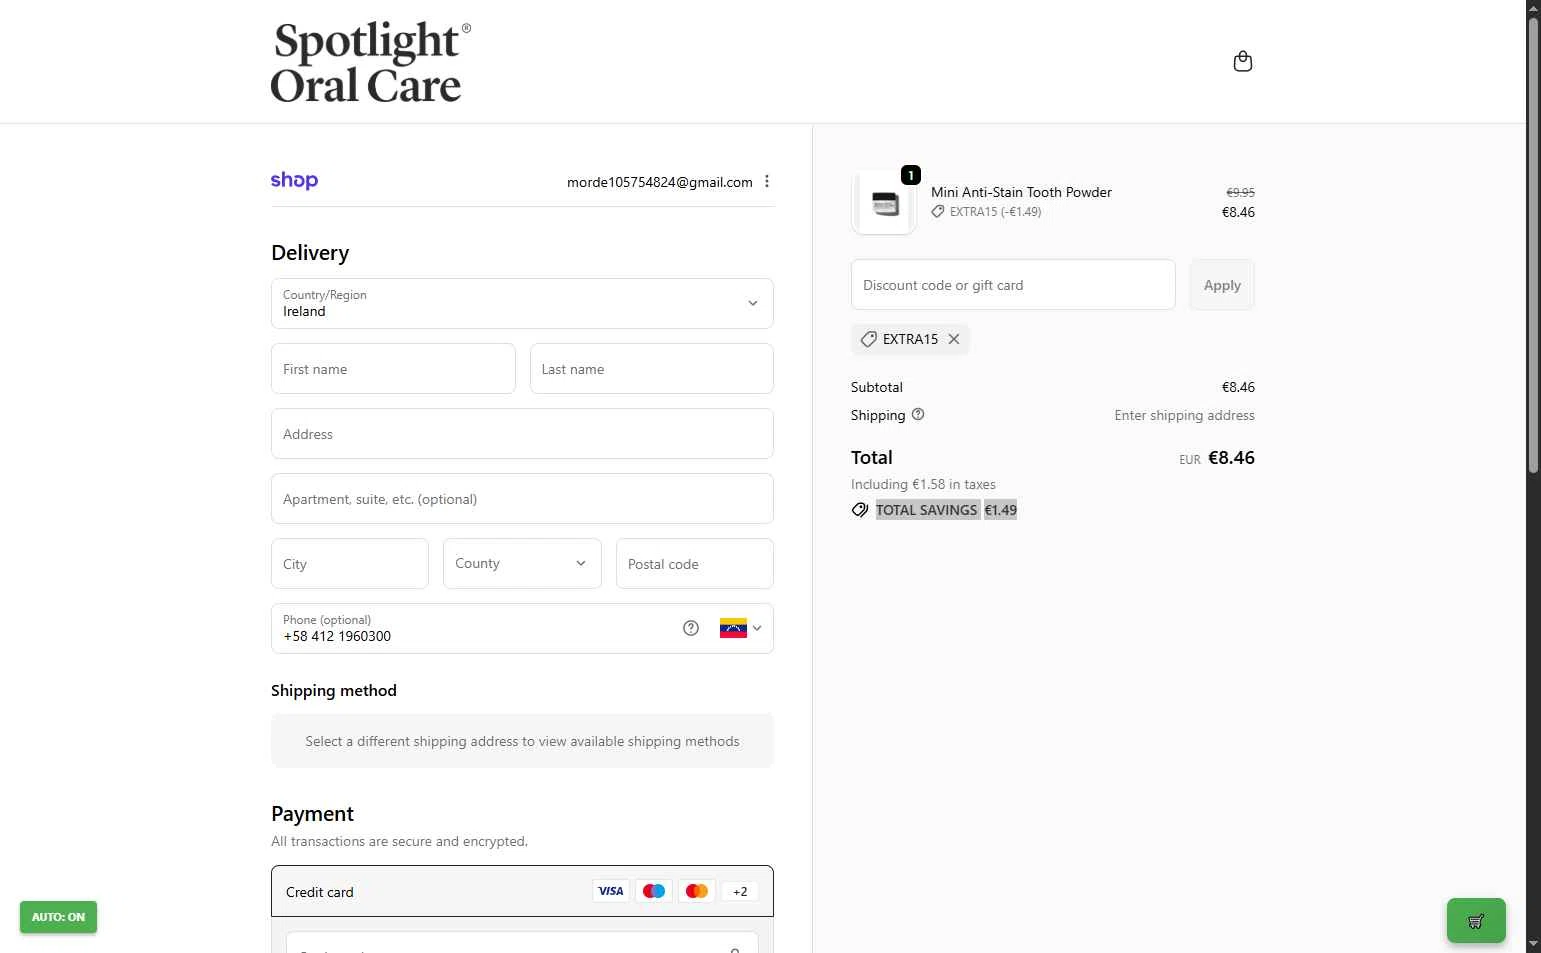
Task: Focus the Discount code or gift card field
Action: (x=1013, y=285)
